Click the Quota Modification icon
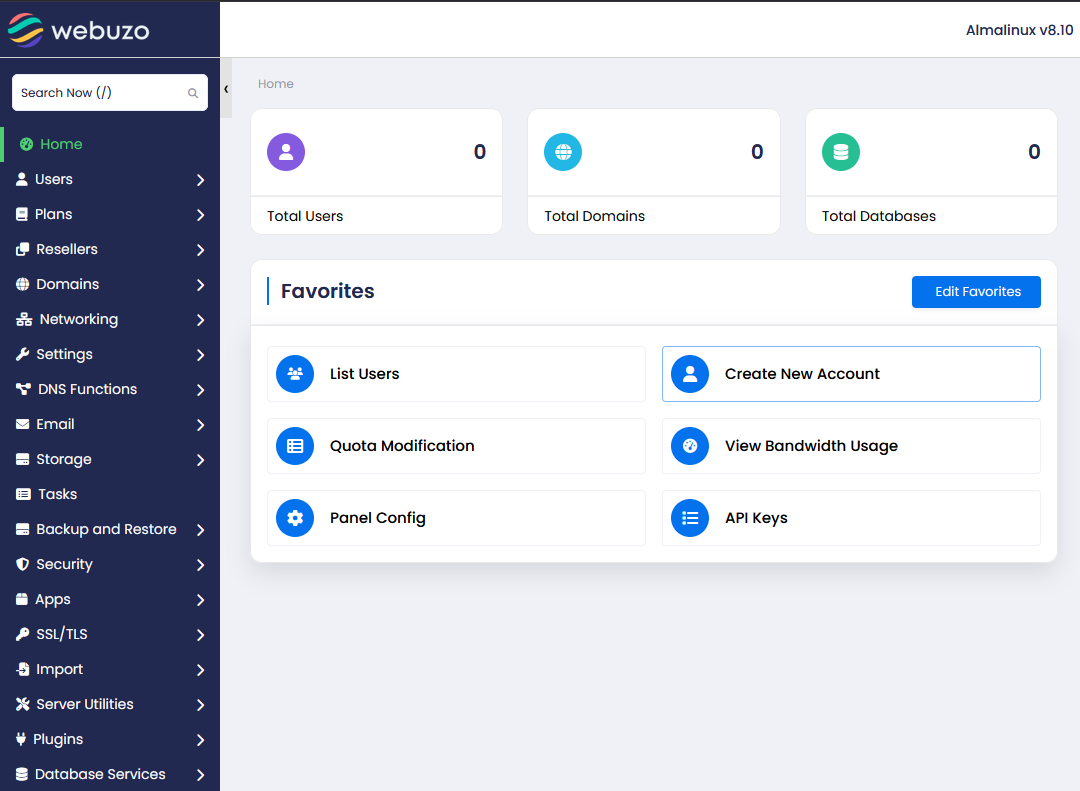The width and height of the screenshot is (1080, 791). coord(295,446)
